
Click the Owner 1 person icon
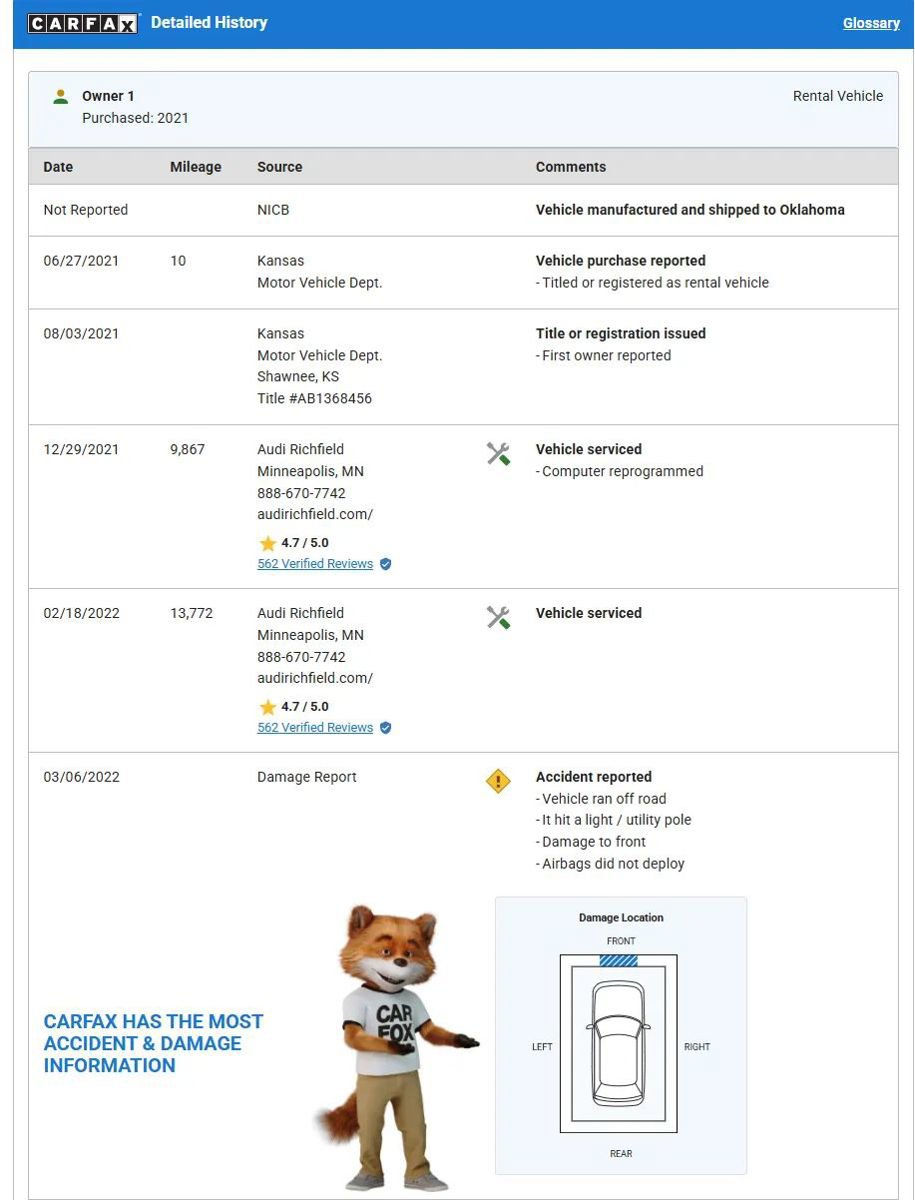coord(60,97)
